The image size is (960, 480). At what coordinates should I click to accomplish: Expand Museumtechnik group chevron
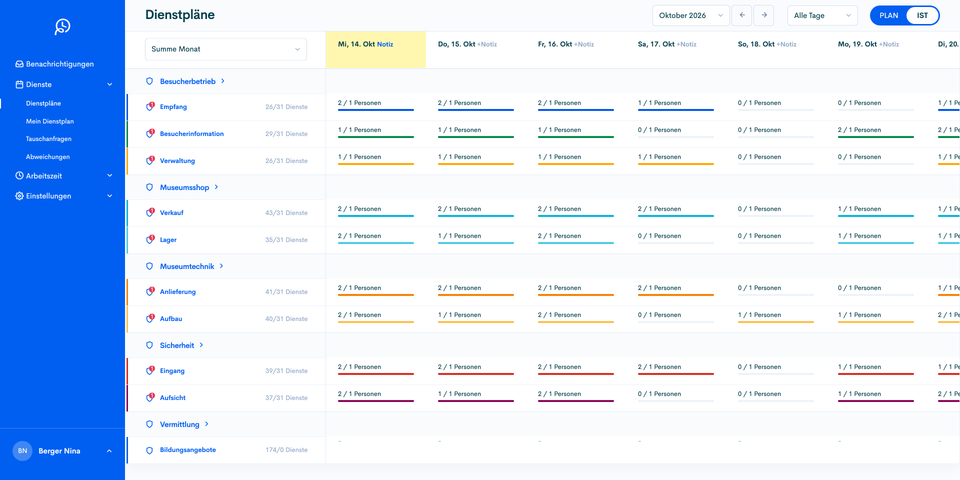coord(222,266)
